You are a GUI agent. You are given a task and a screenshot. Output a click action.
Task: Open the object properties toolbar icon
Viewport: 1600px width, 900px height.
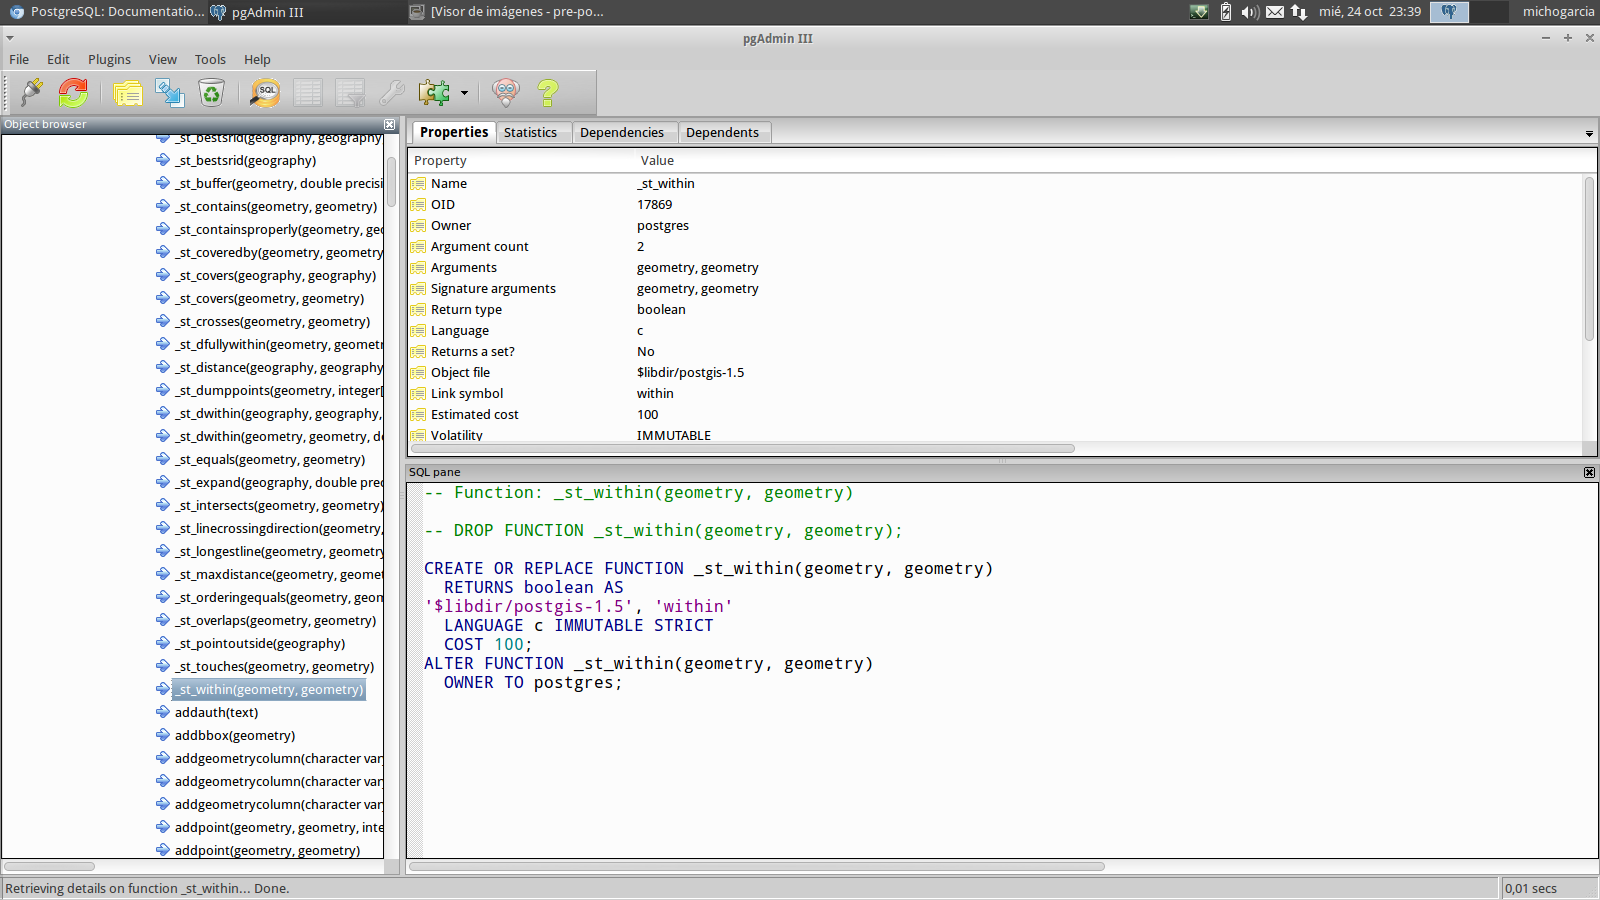pos(128,93)
